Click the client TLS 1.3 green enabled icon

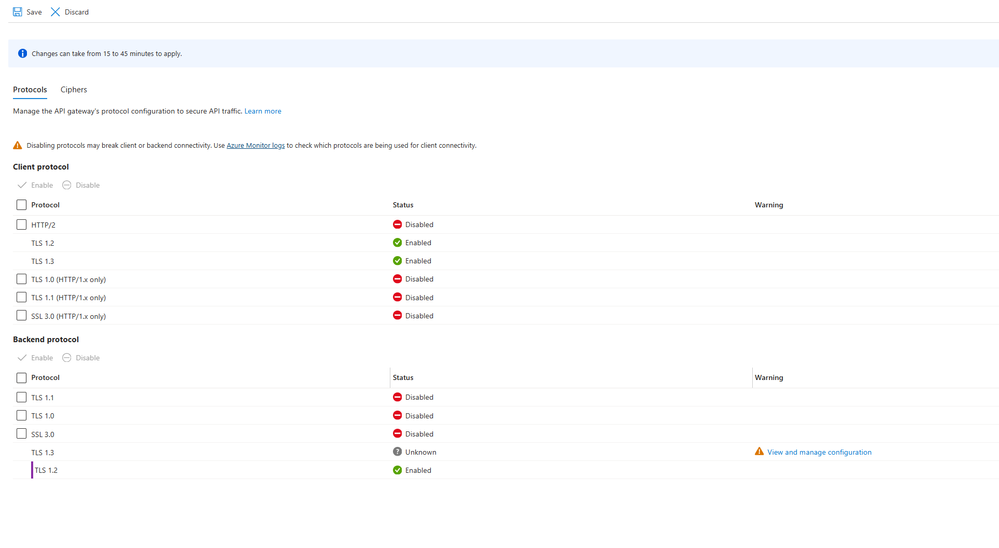(x=397, y=261)
